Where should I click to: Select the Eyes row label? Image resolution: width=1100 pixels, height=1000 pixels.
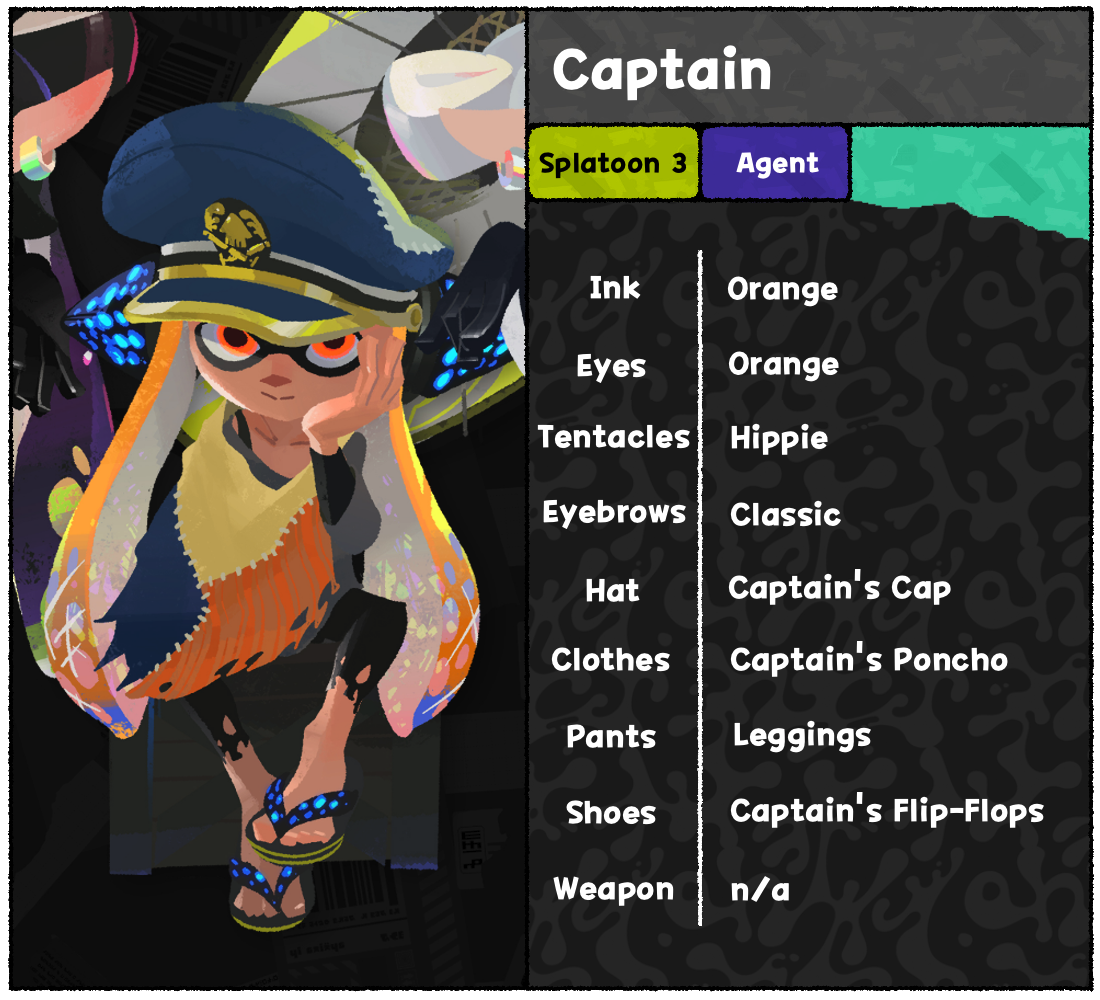pyautogui.click(x=611, y=366)
